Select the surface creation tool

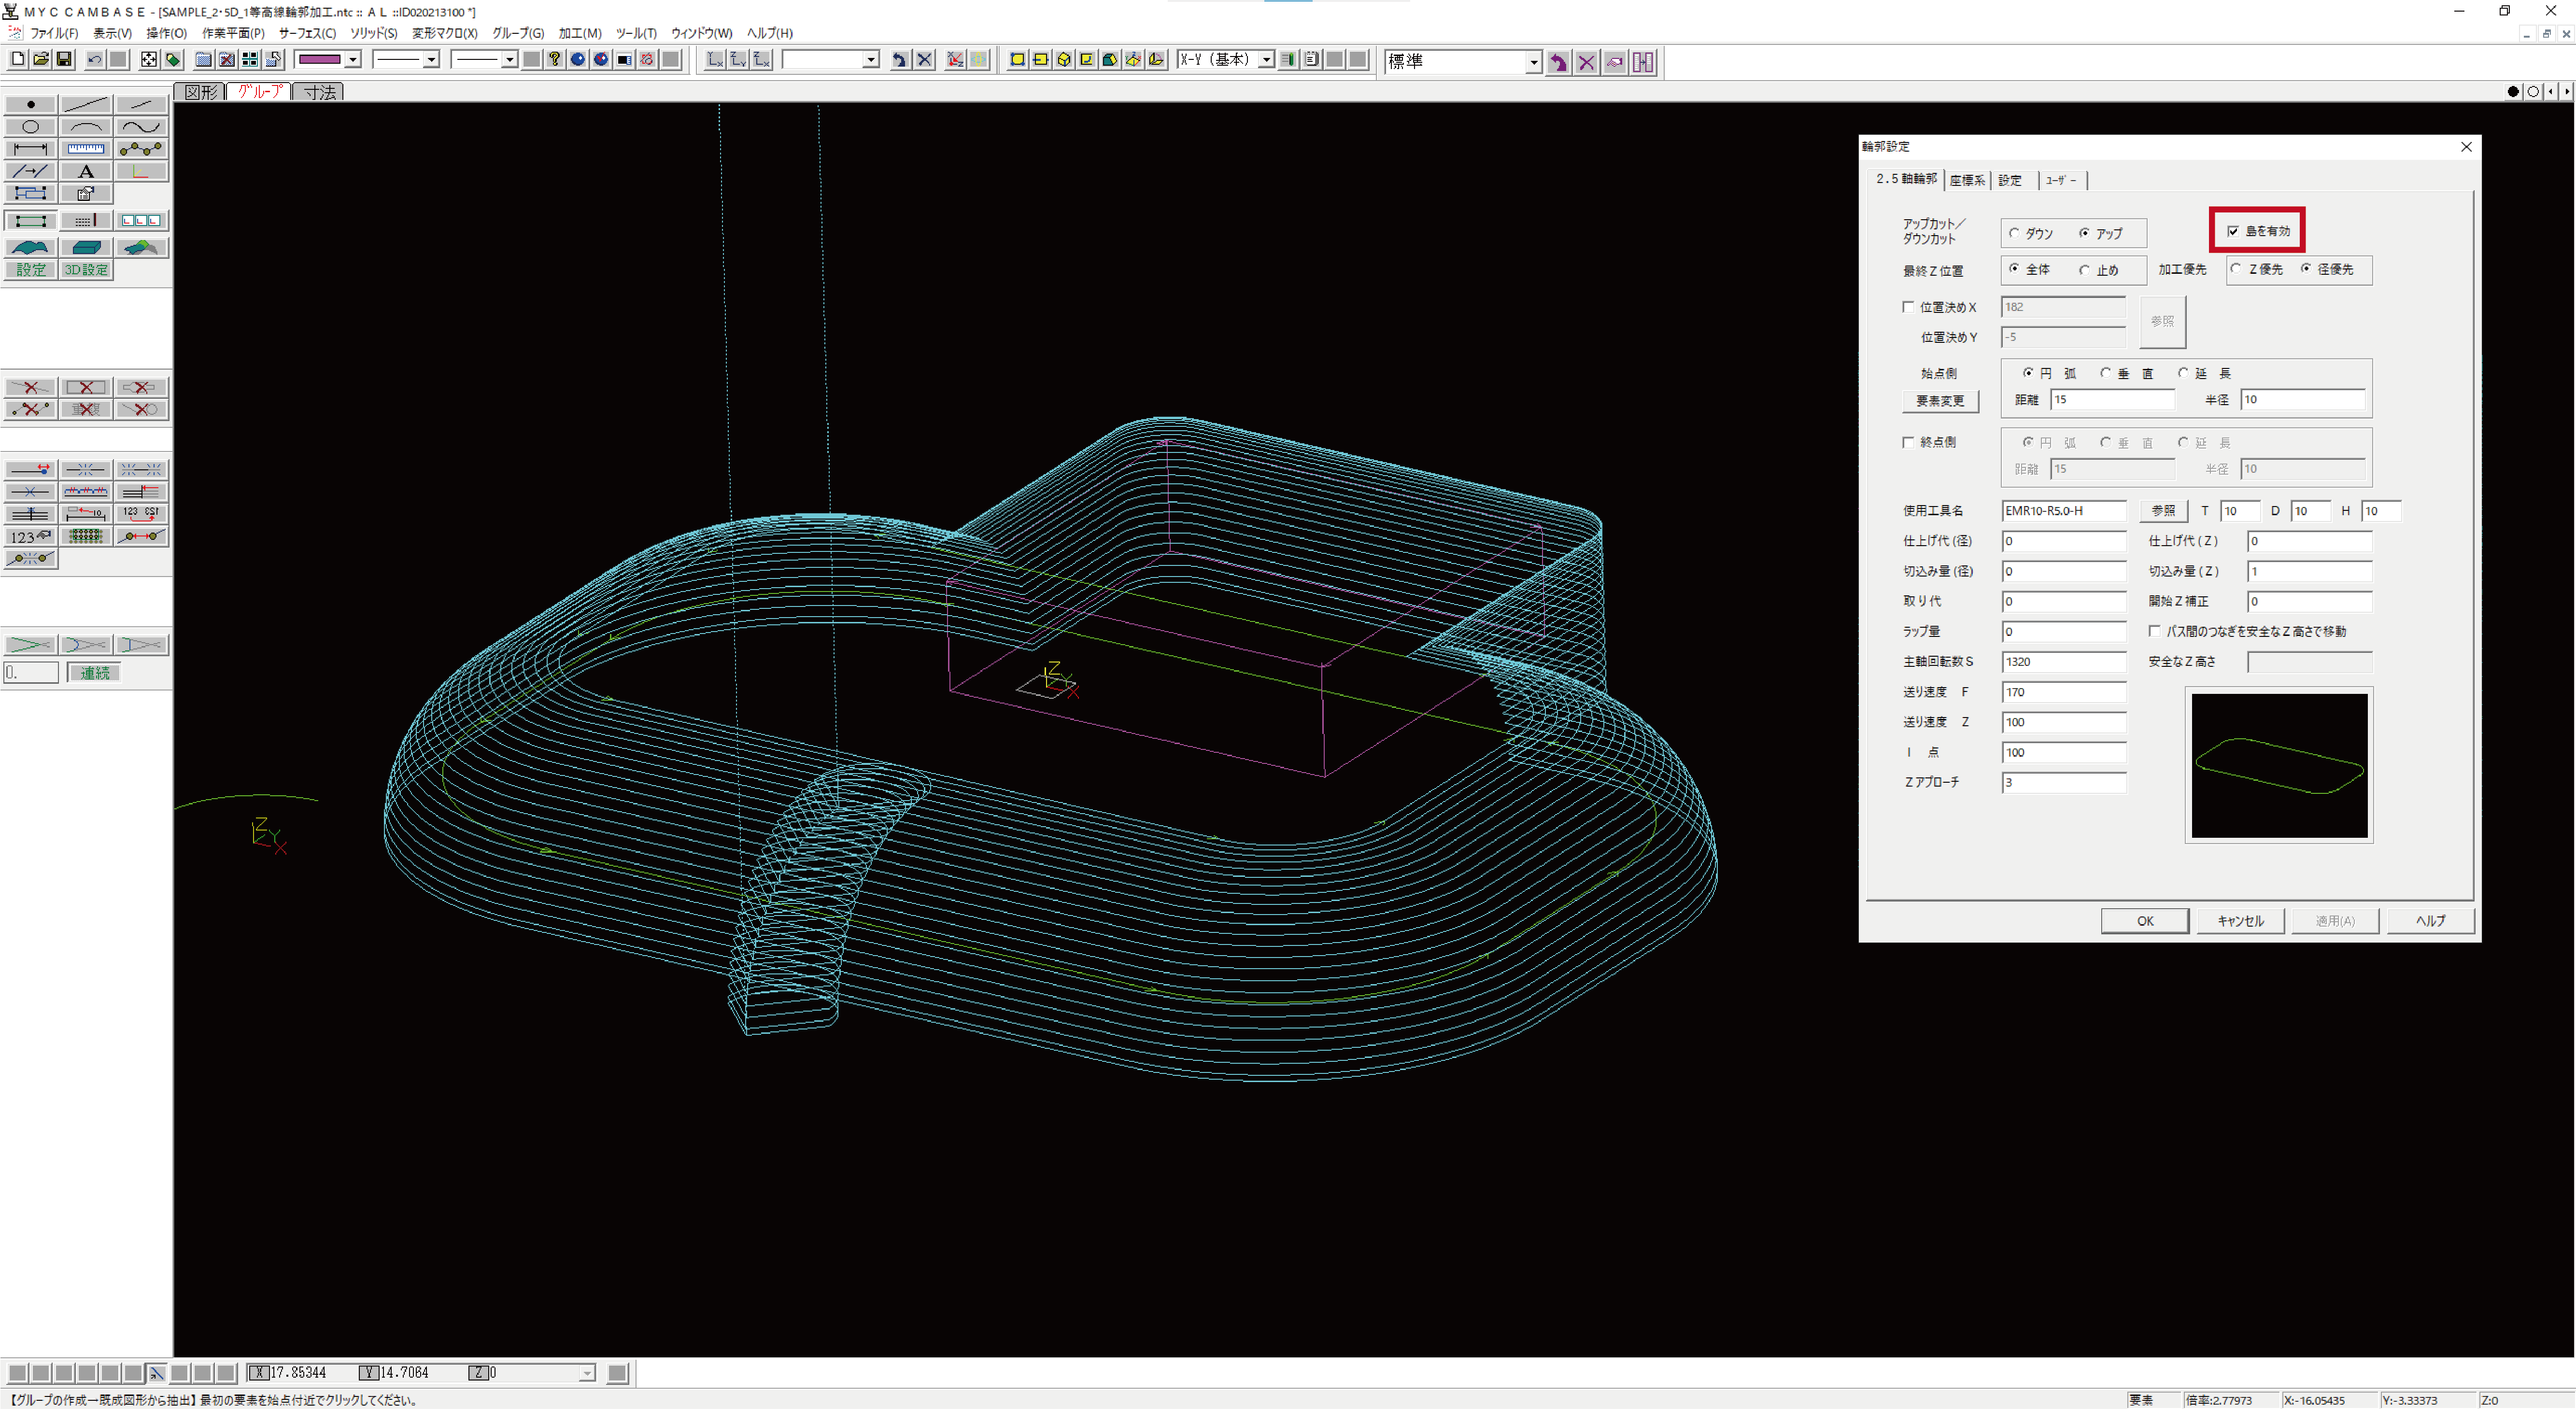pyautogui.click(x=30, y=247)
